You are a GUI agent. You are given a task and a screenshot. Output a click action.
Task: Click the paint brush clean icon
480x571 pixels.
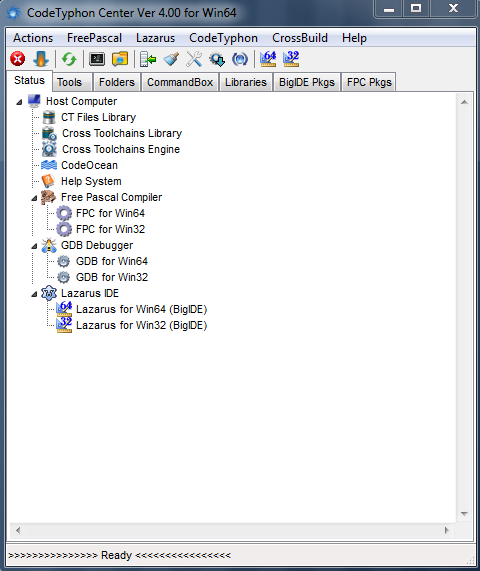[x=171, y=59]
